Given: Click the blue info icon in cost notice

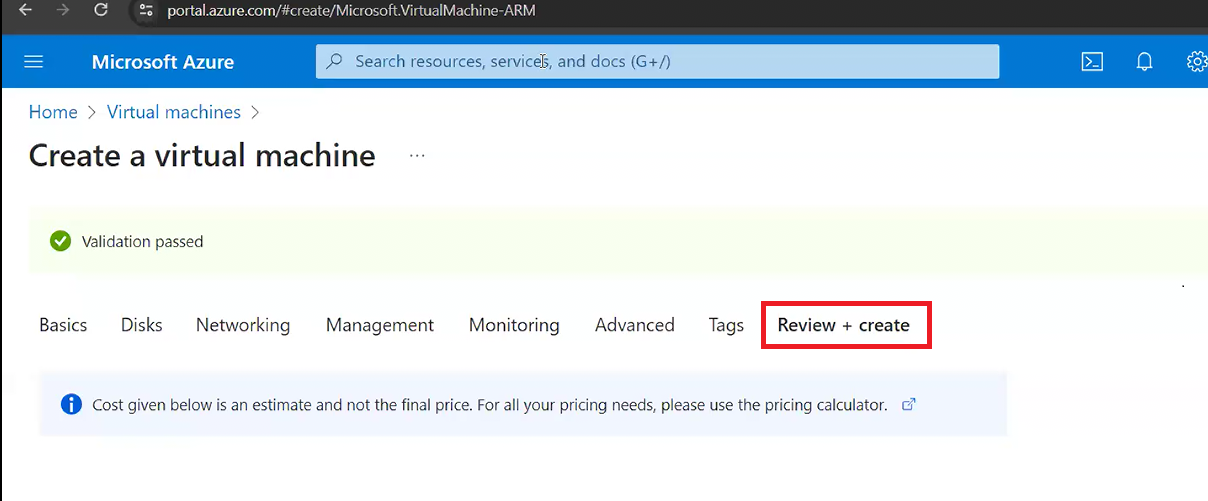Looking at the screenshot, I should click(71, 405).
